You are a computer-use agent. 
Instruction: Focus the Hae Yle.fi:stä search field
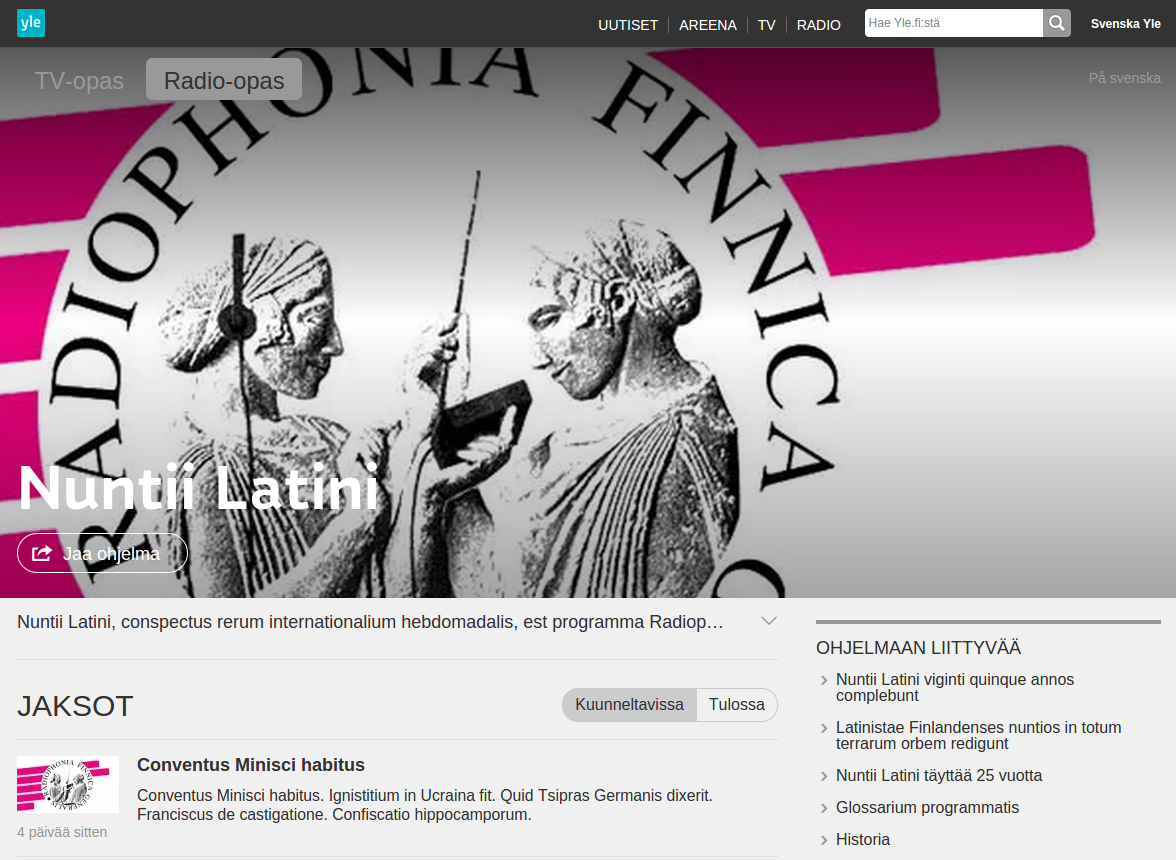[953, 23]
